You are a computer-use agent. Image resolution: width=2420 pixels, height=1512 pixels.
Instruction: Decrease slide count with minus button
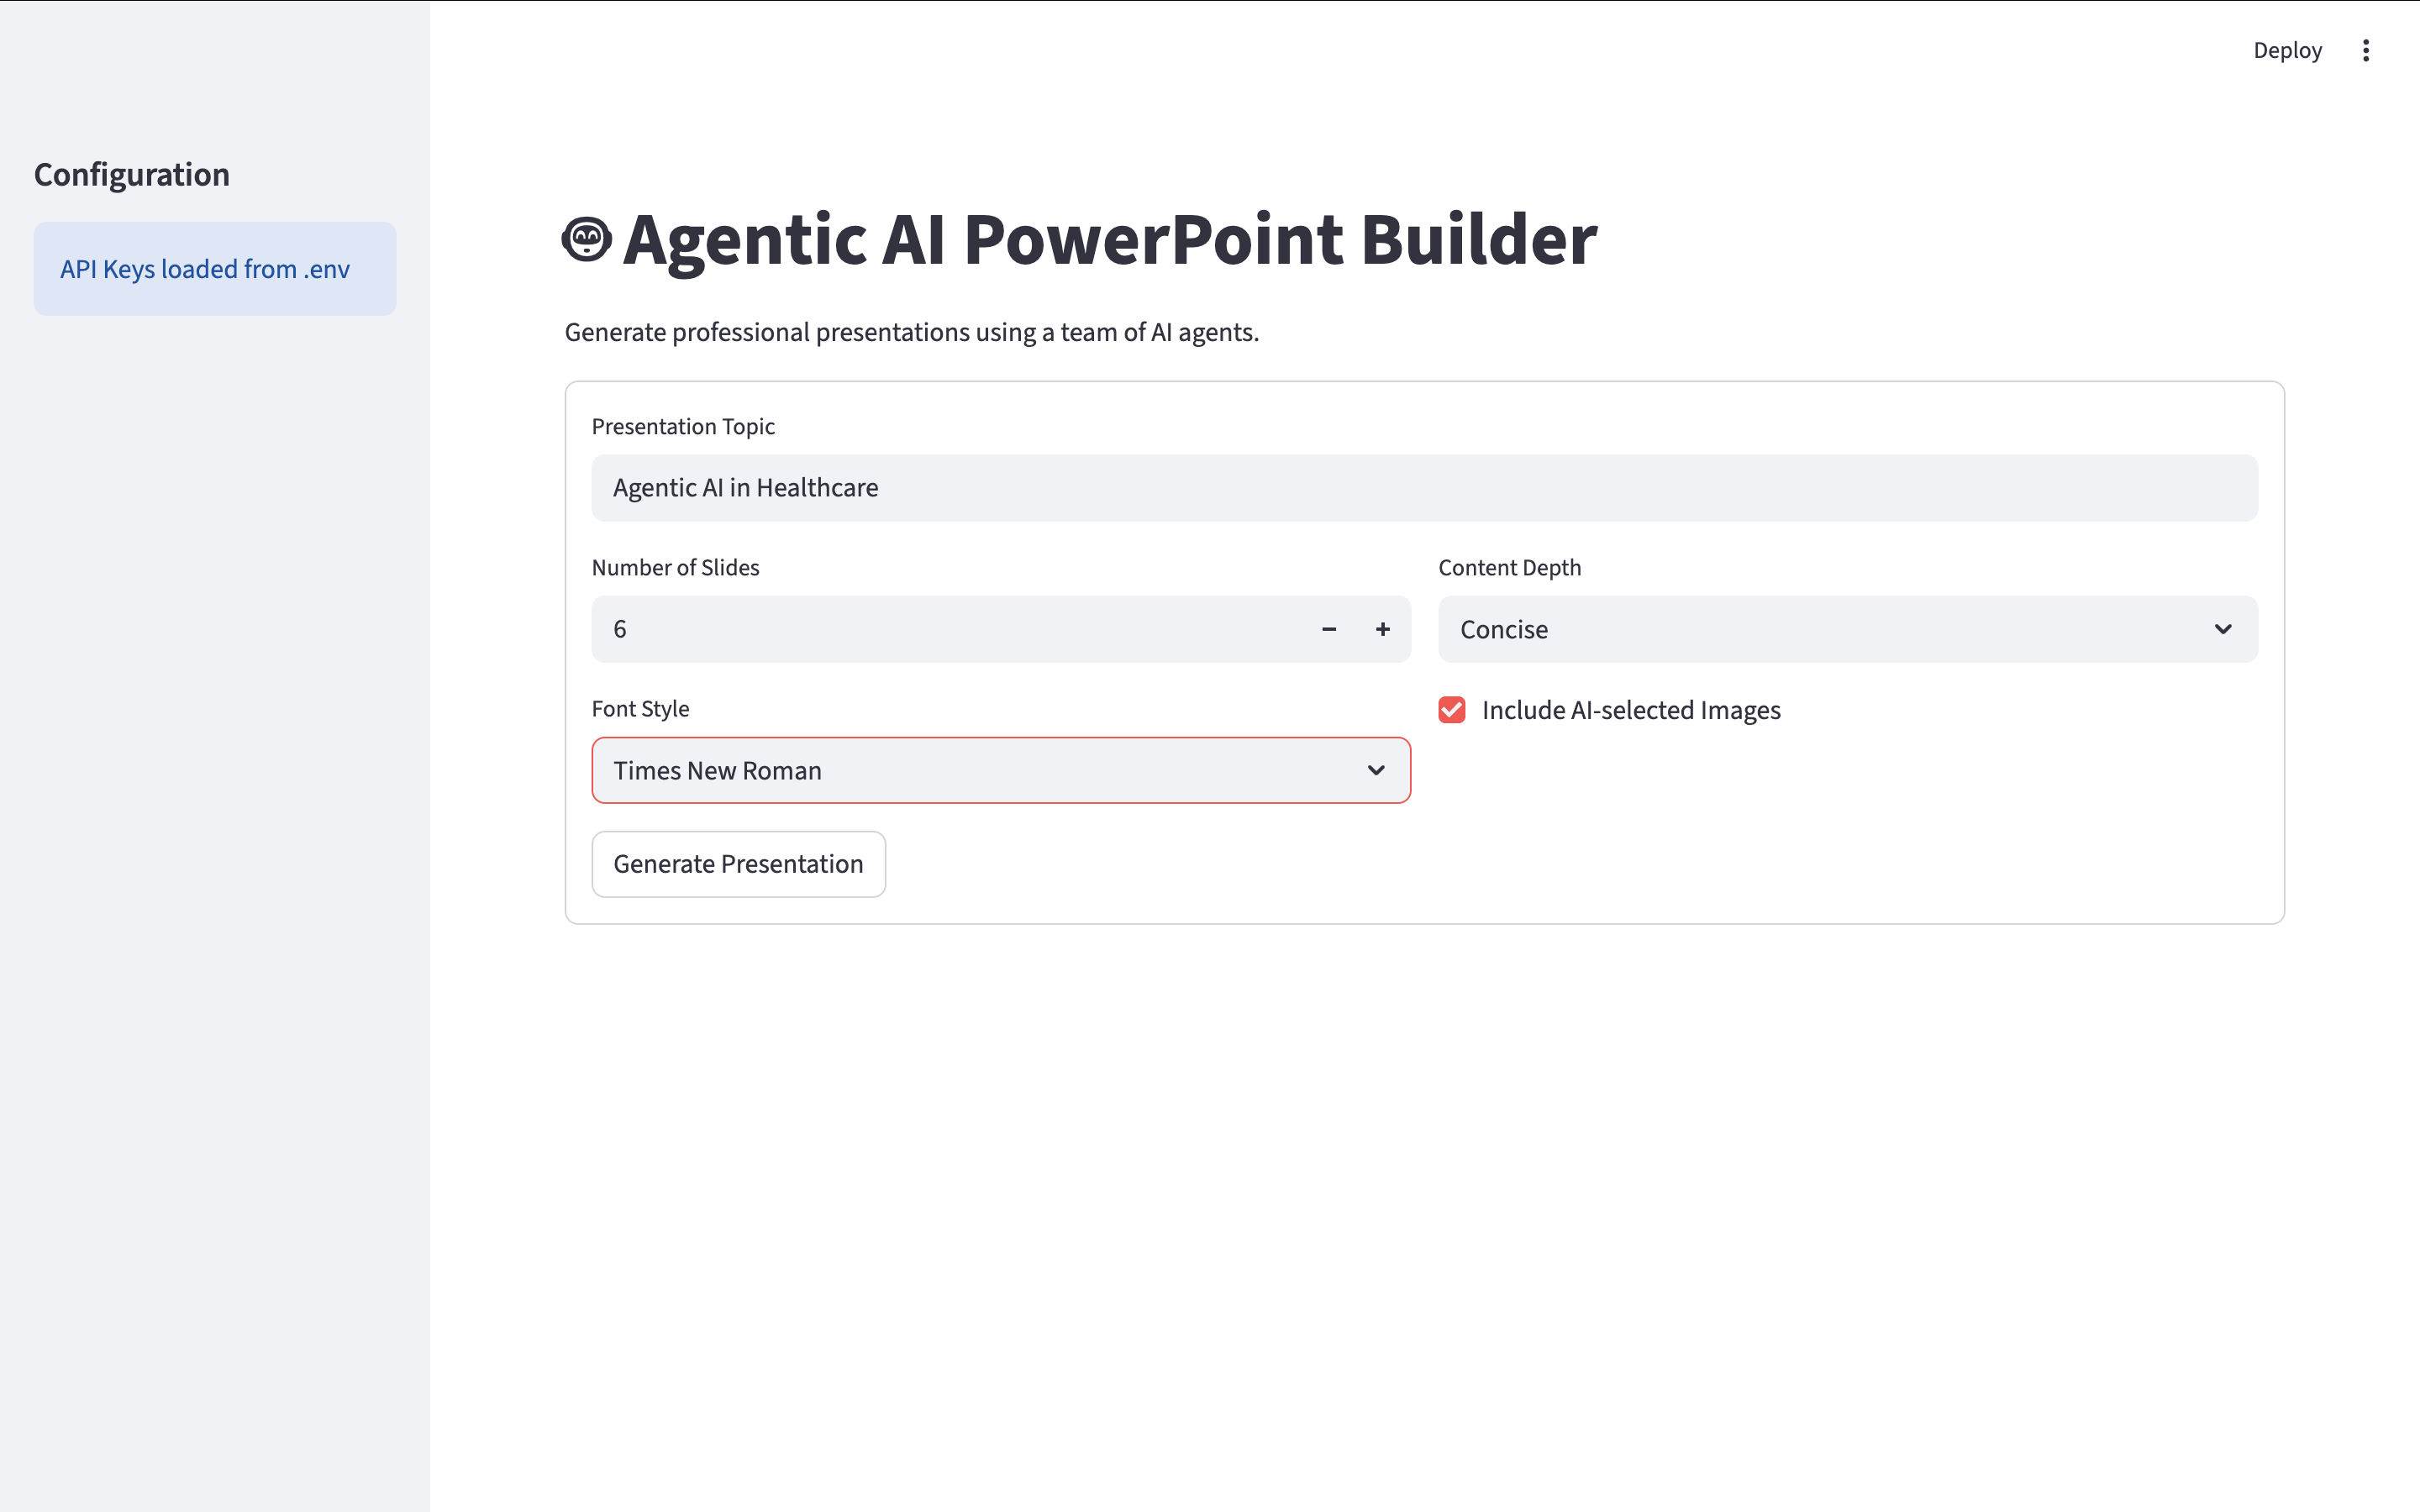coord(1329,629)
